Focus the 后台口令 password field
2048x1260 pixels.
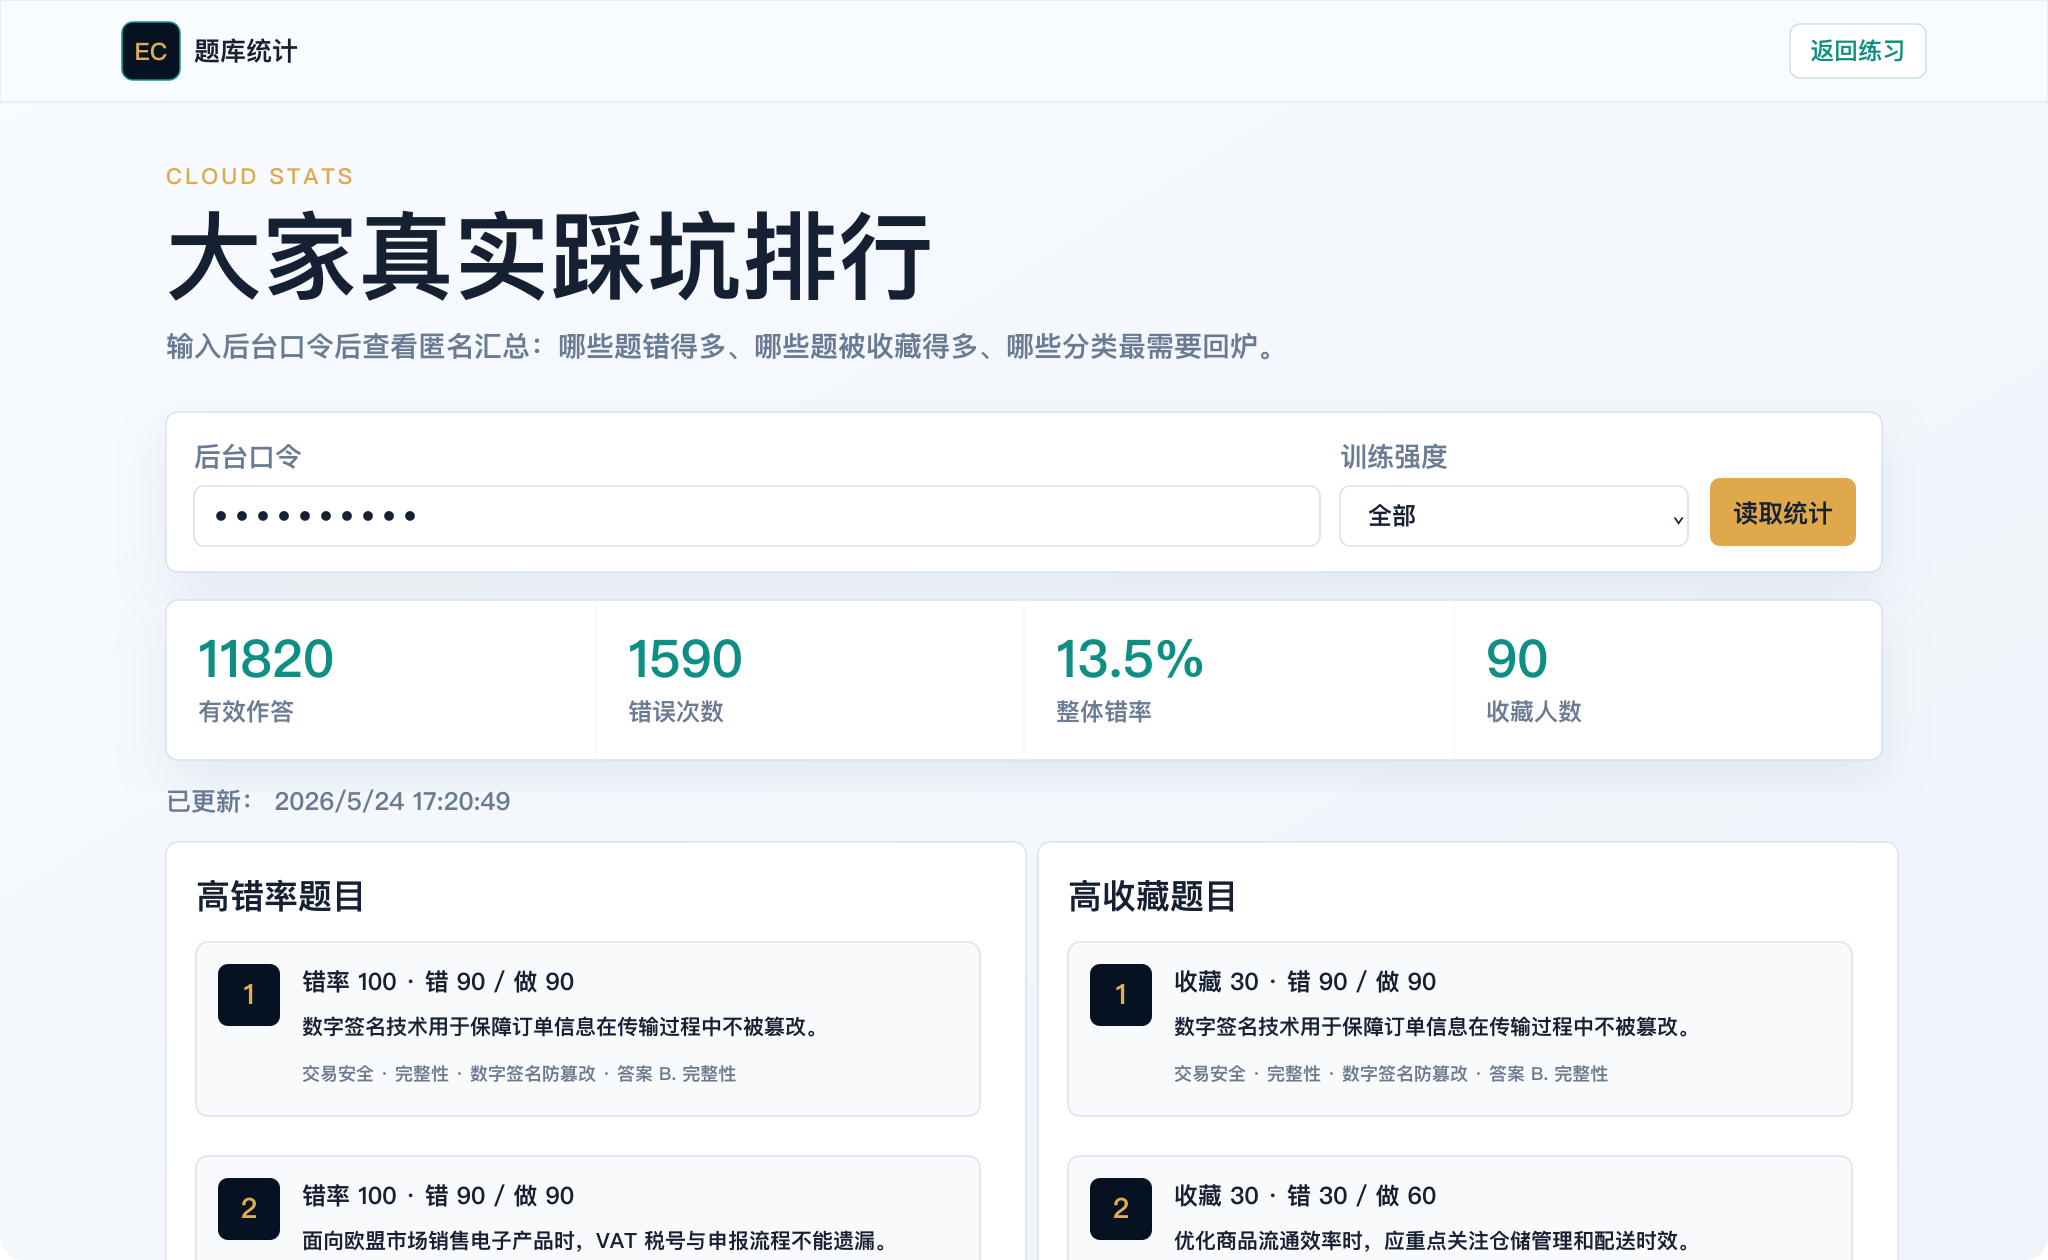pyautogui.click(x=756, y=516)
